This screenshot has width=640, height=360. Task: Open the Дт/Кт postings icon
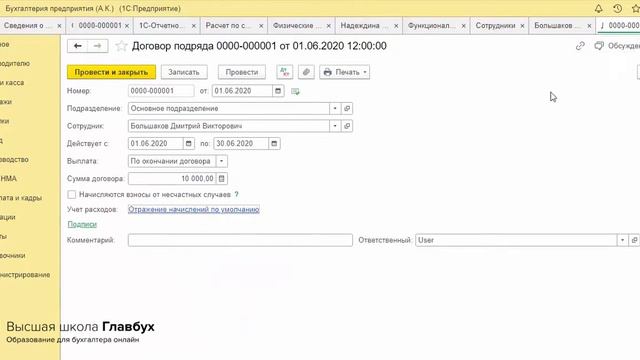284,72
